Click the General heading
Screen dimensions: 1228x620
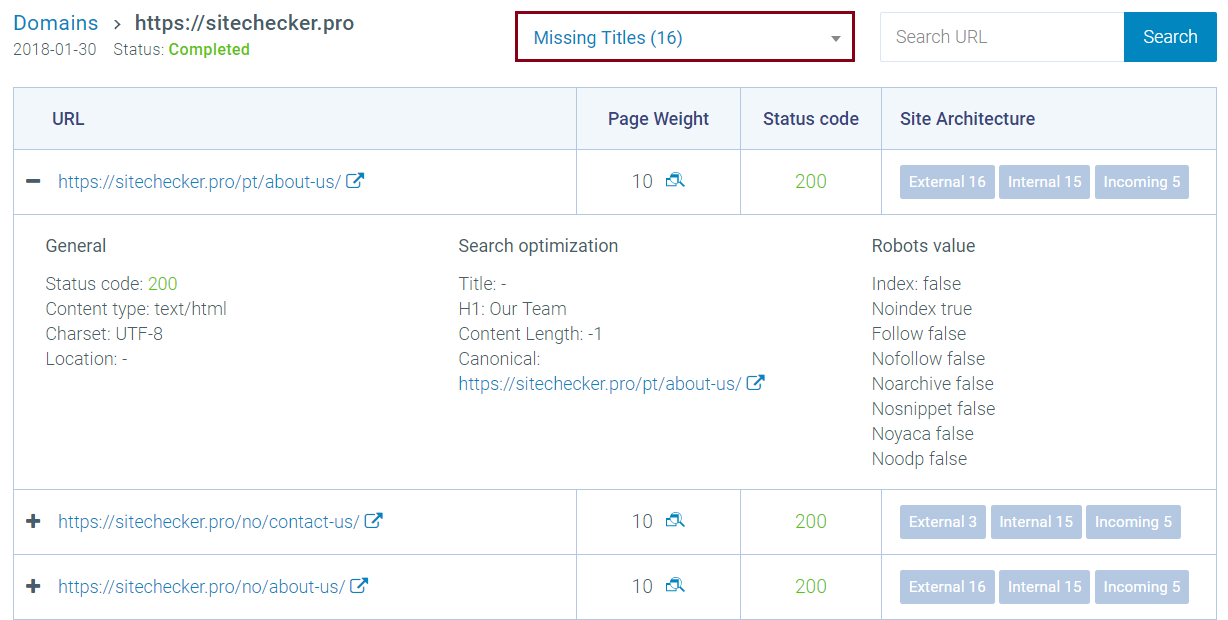click(76, 246)
